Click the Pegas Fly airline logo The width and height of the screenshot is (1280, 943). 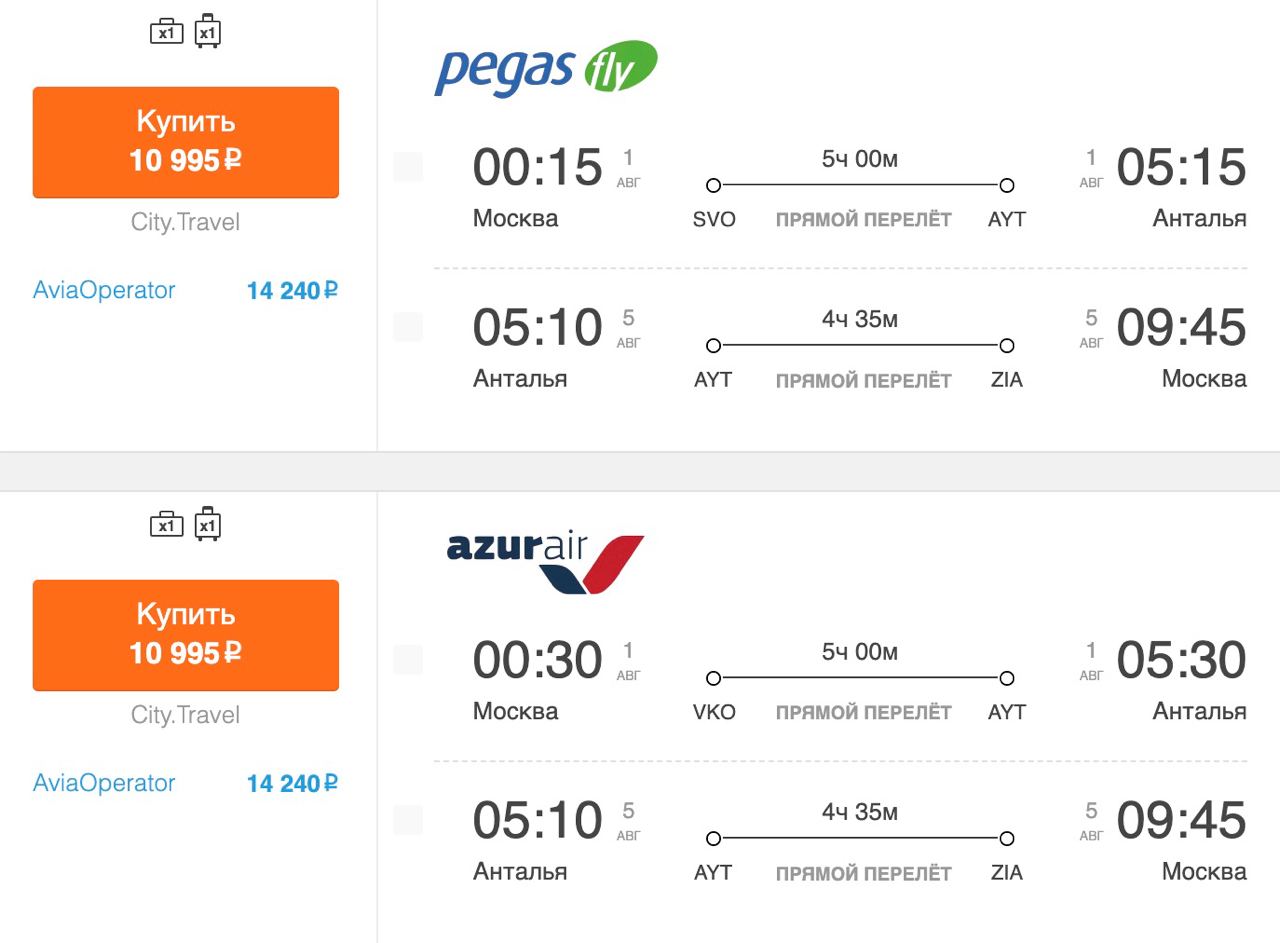tap(545, 68)
